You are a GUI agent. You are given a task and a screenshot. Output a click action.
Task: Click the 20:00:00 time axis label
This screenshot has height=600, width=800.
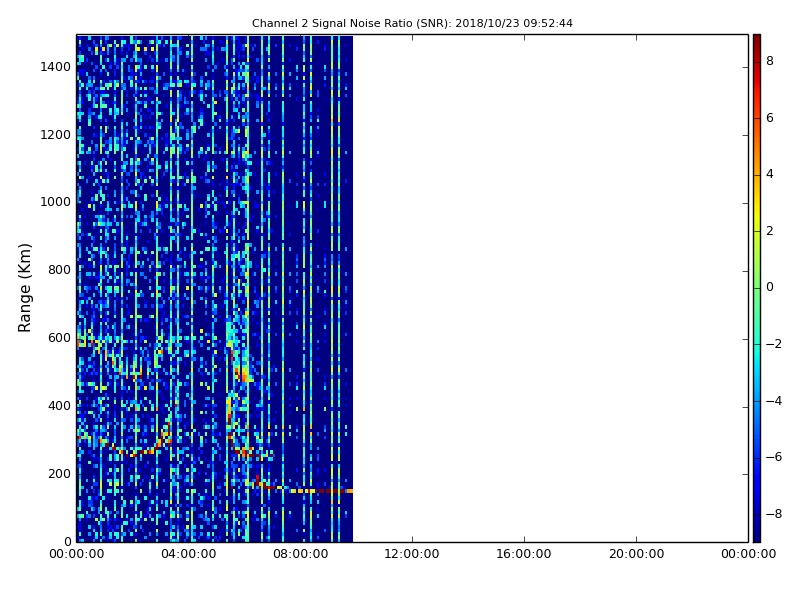(x=636, y=554)
